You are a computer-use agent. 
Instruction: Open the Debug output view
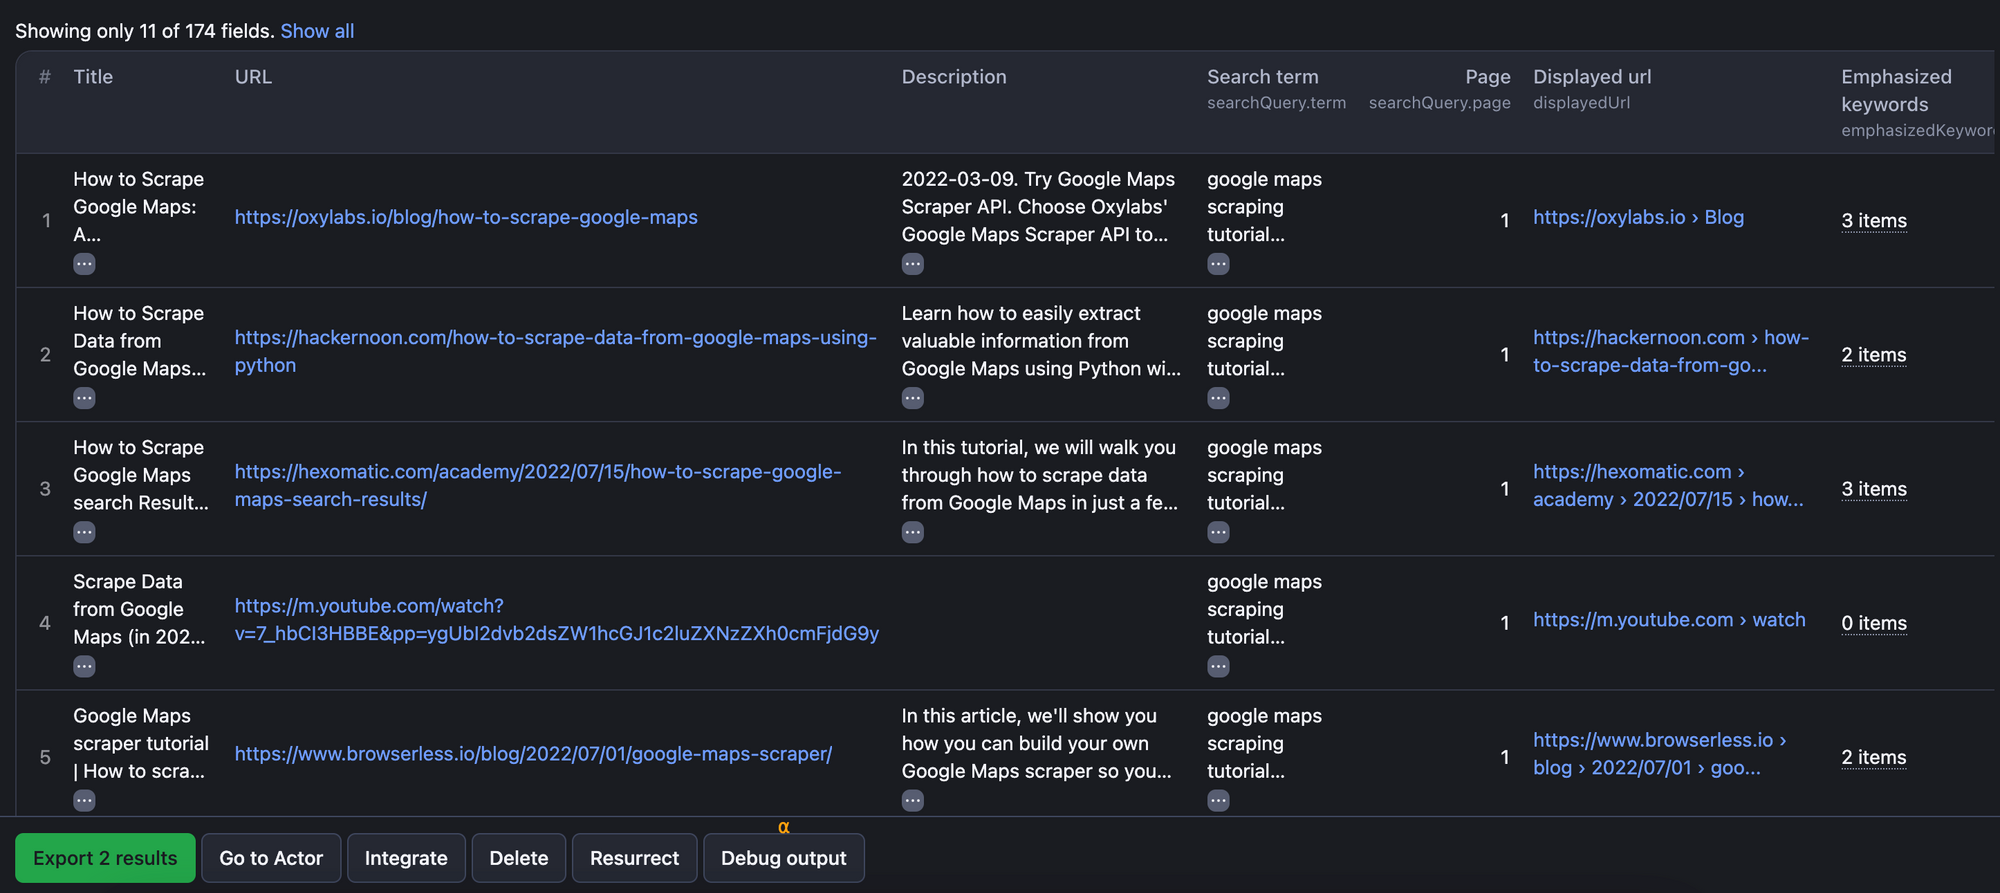click(783, 858)
